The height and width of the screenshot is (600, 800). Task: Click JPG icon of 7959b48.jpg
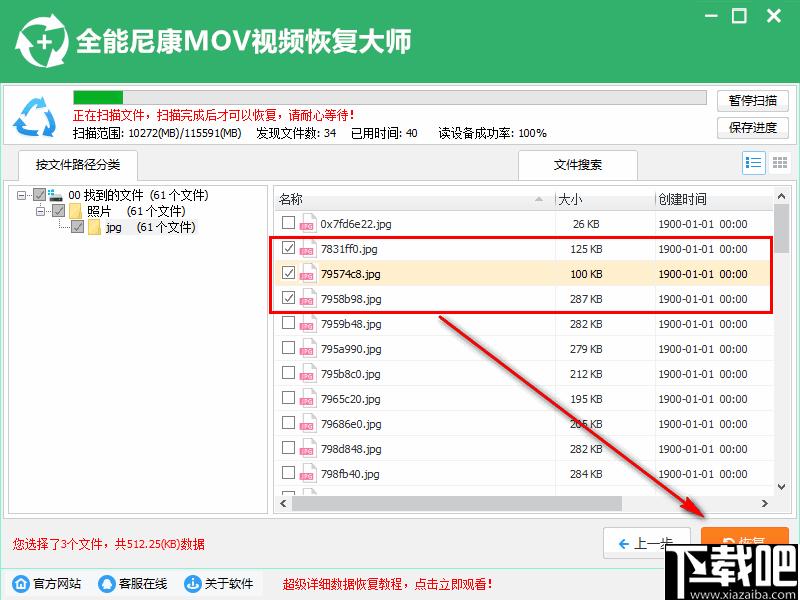(307, 324)
